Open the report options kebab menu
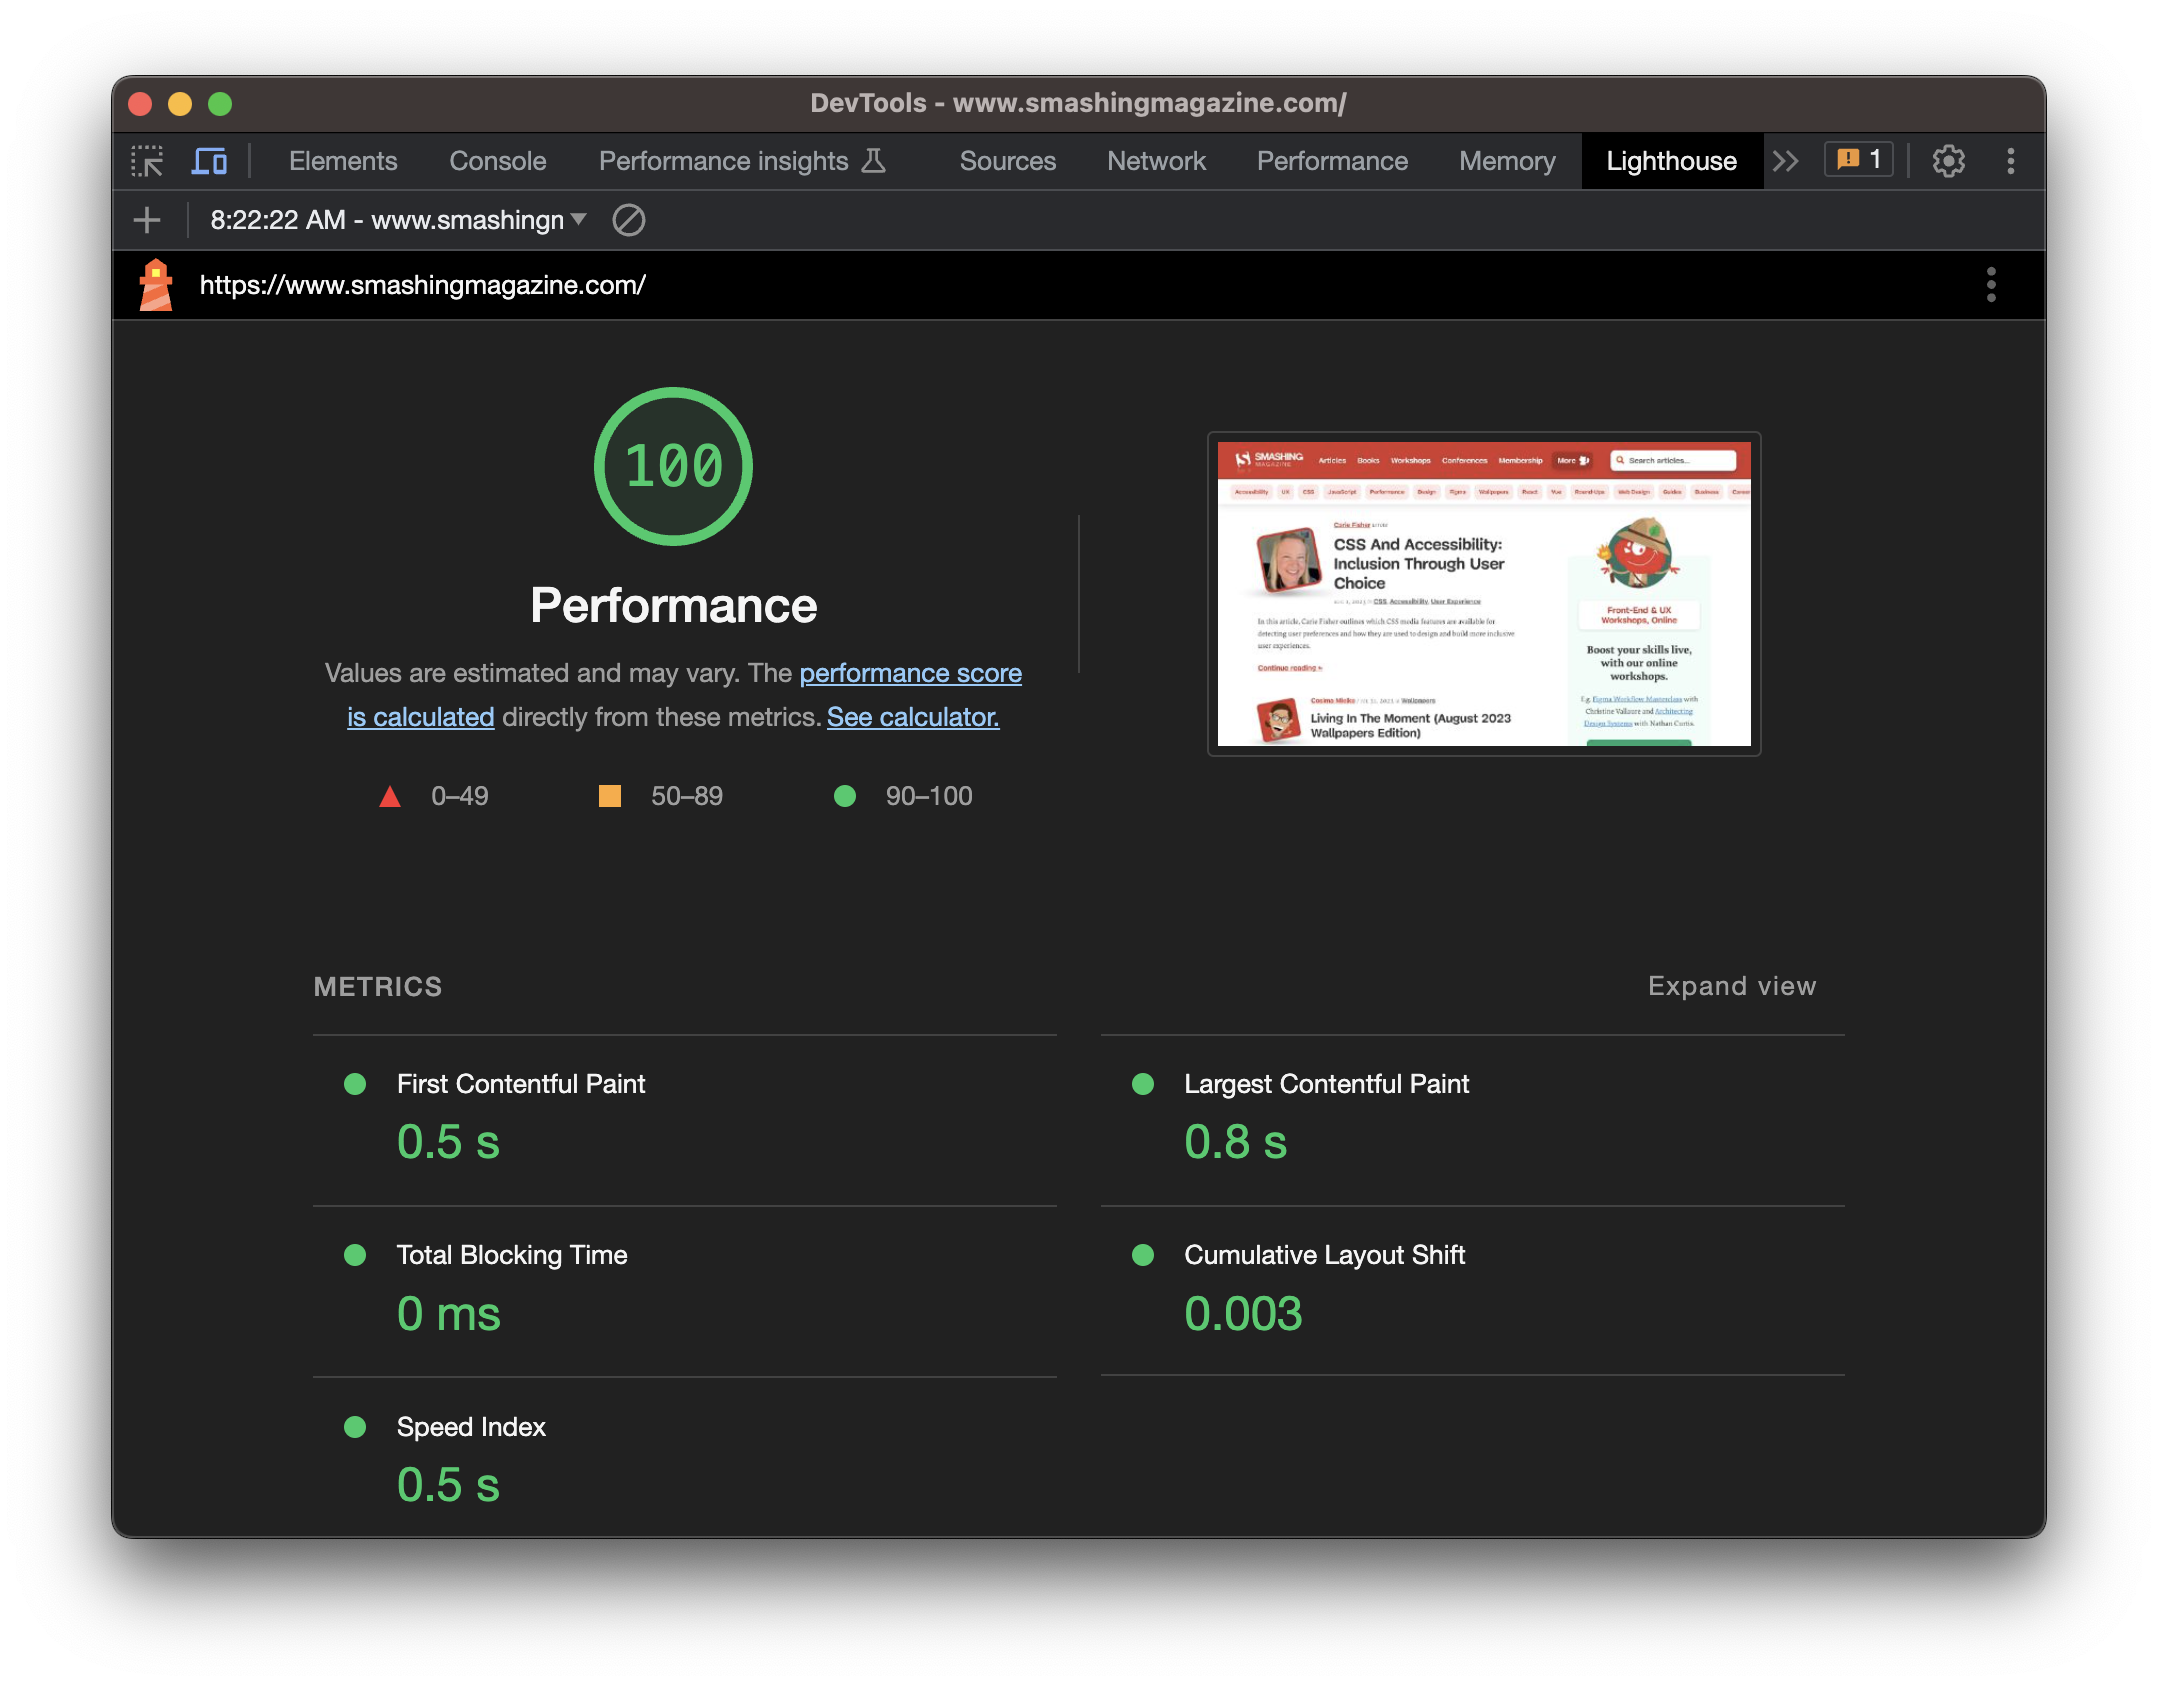Viewport: 2158px width, 1686px height. click(1992, 284)
